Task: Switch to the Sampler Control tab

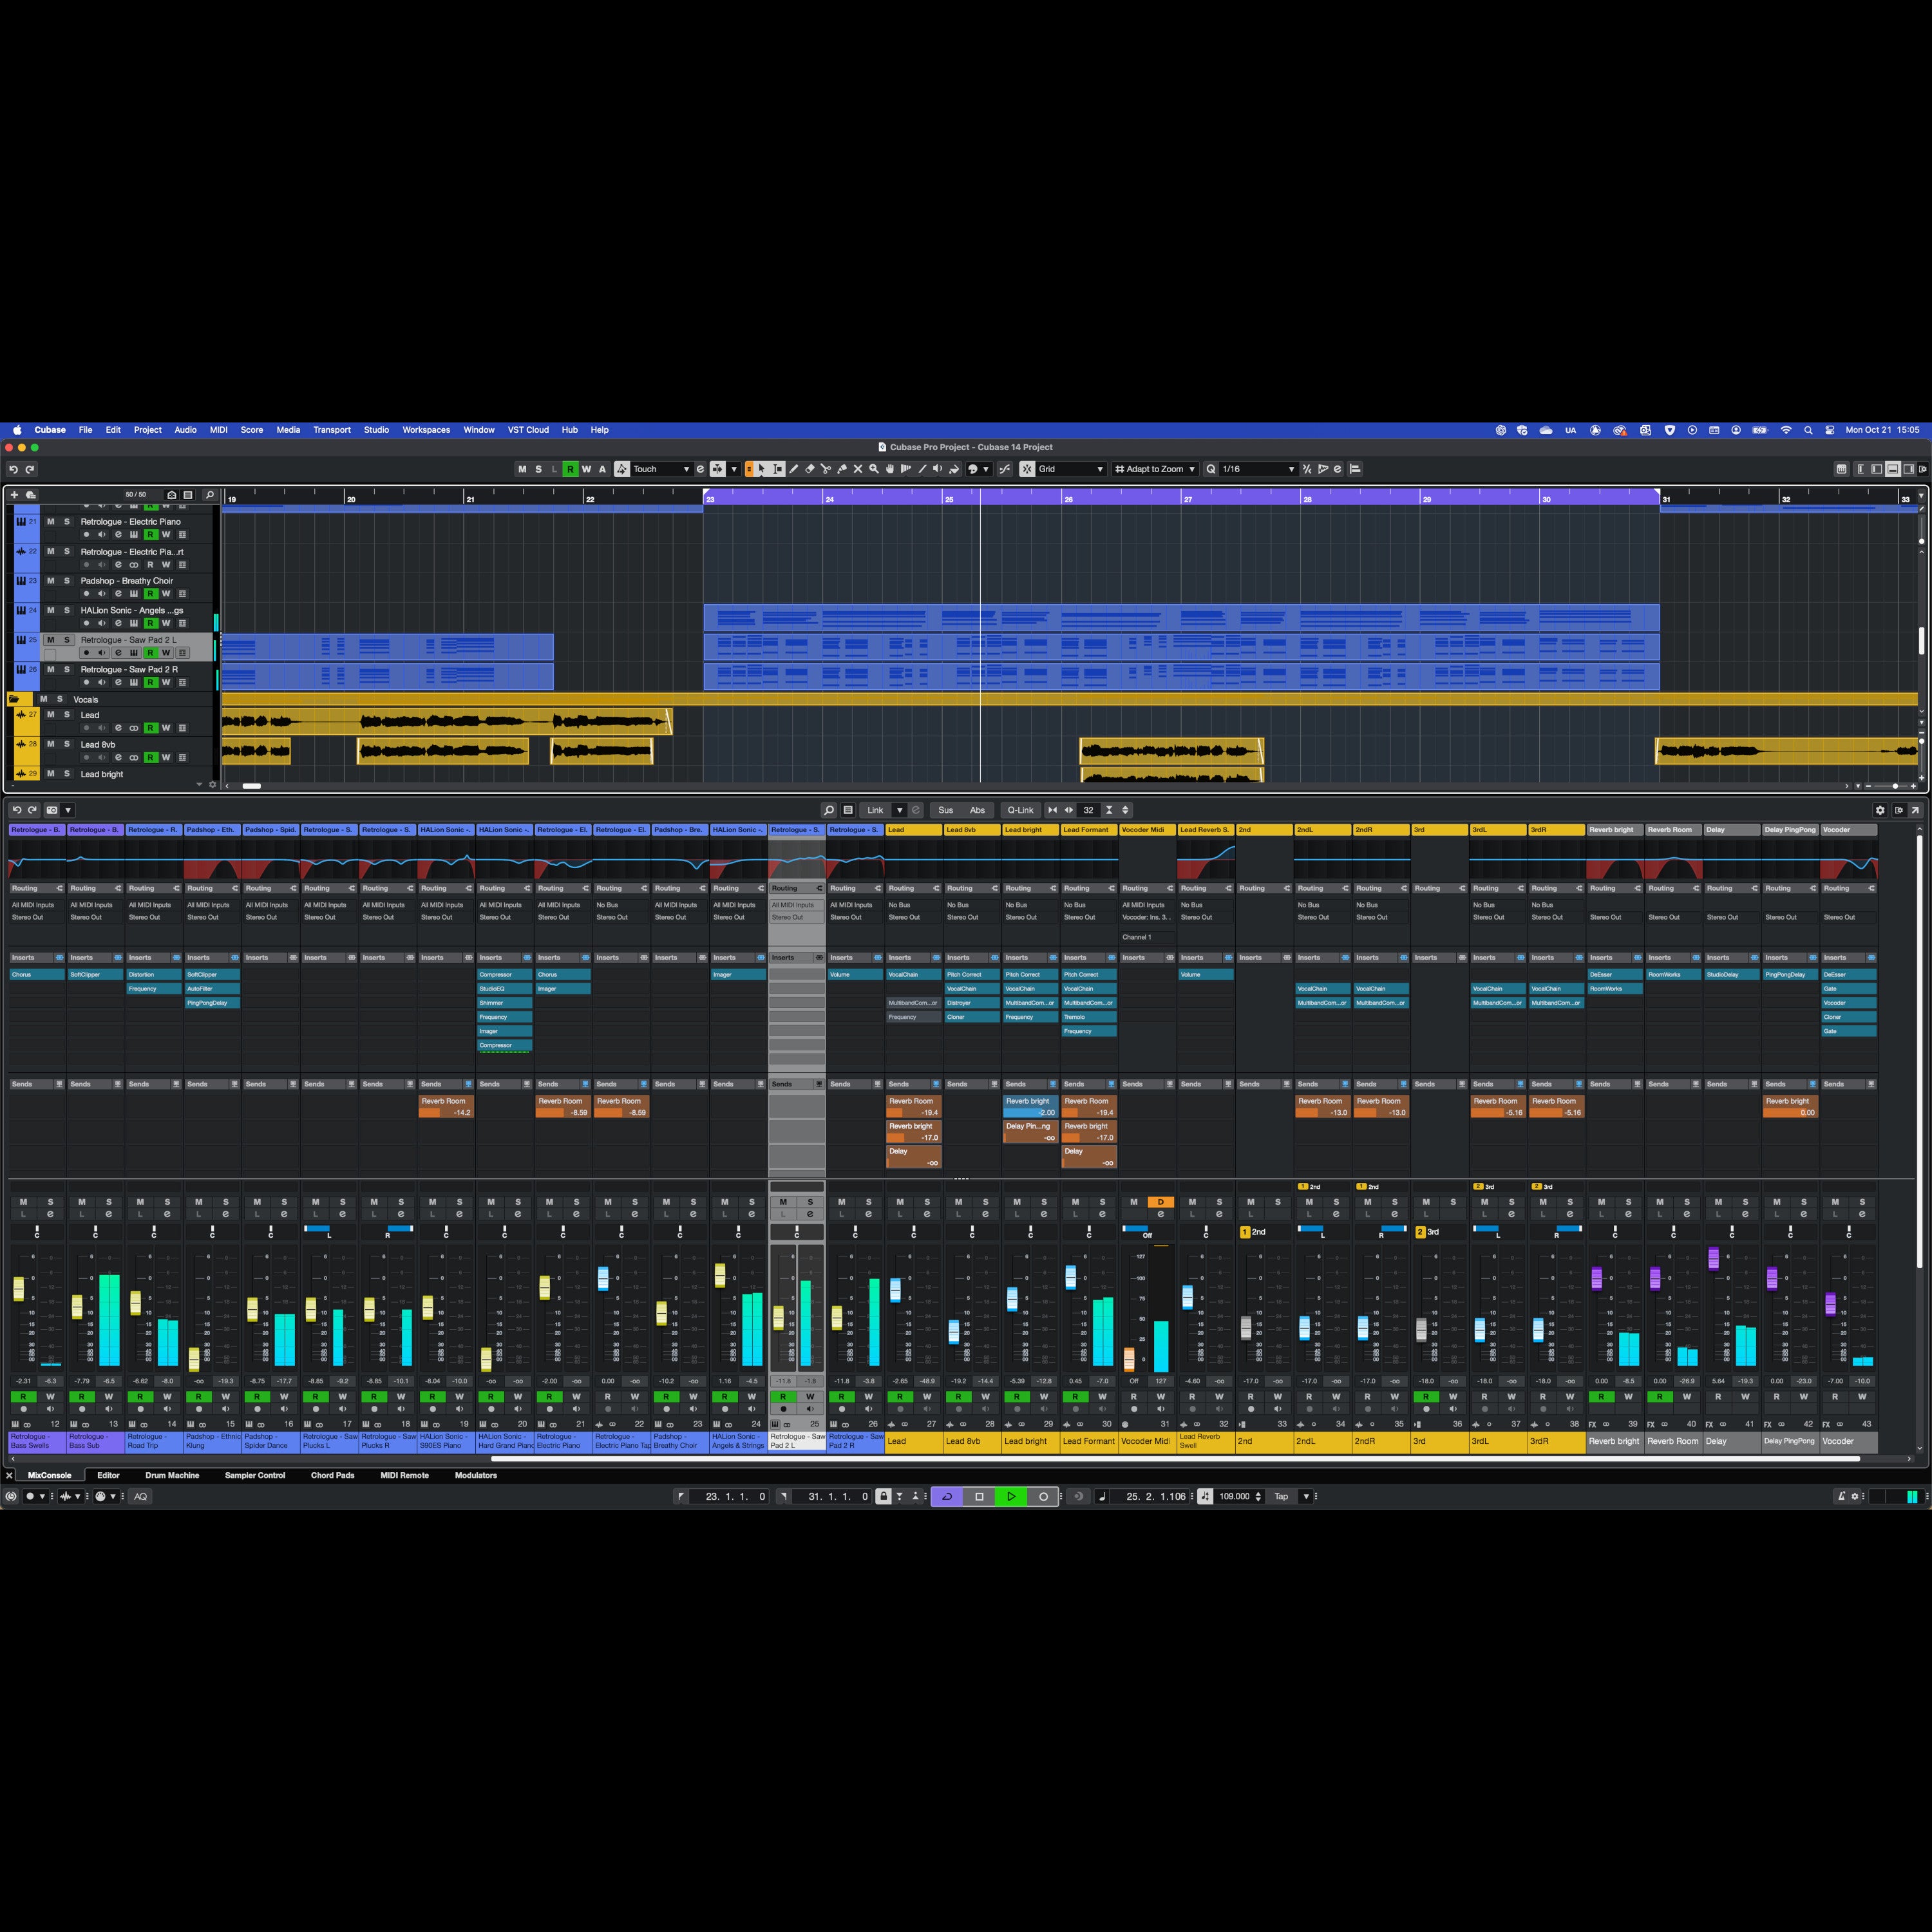Action: point(255,1476)
